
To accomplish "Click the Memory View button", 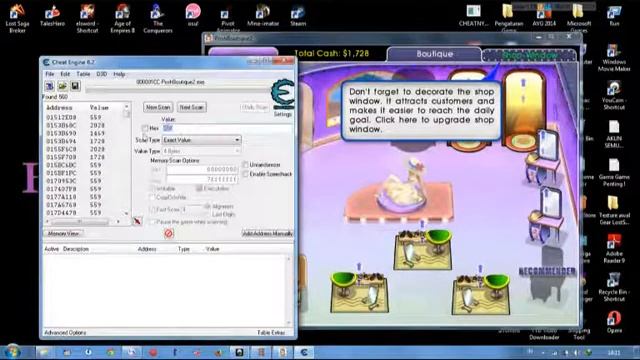I will pyautogui.click(x=63, y=233).
